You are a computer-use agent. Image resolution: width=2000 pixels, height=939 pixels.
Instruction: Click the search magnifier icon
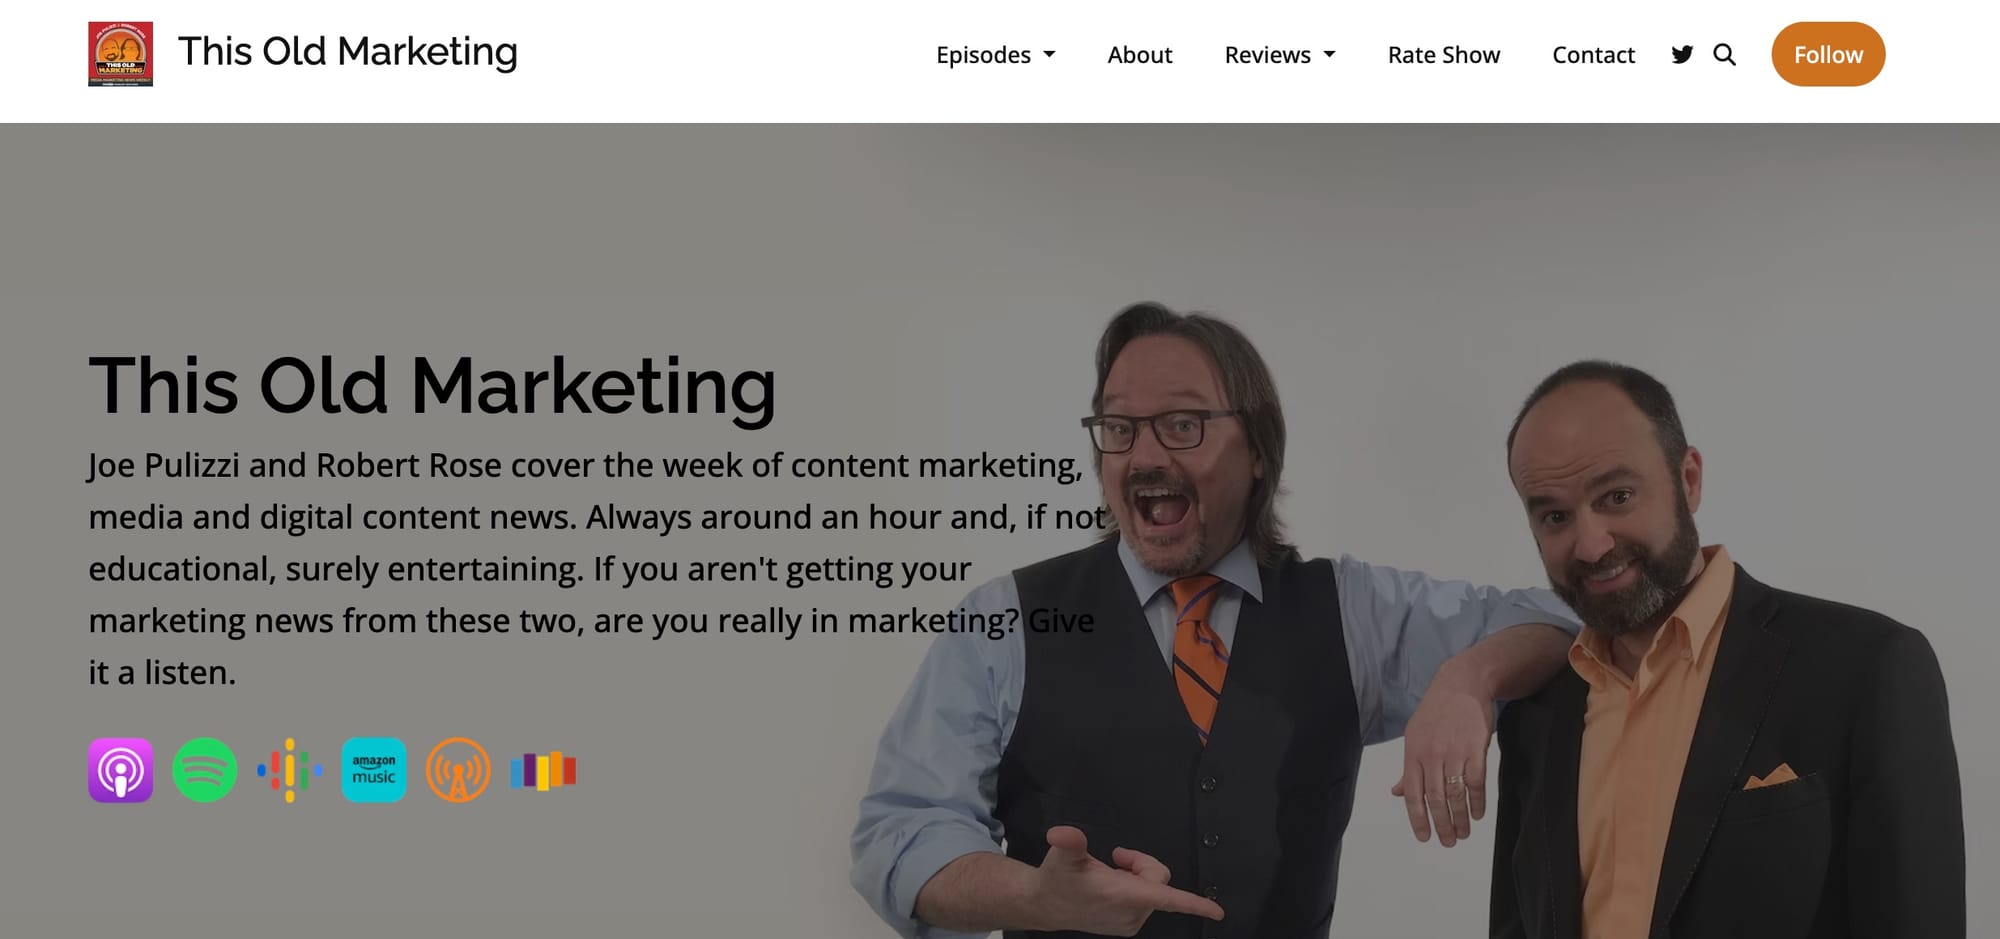(1724, 55)
